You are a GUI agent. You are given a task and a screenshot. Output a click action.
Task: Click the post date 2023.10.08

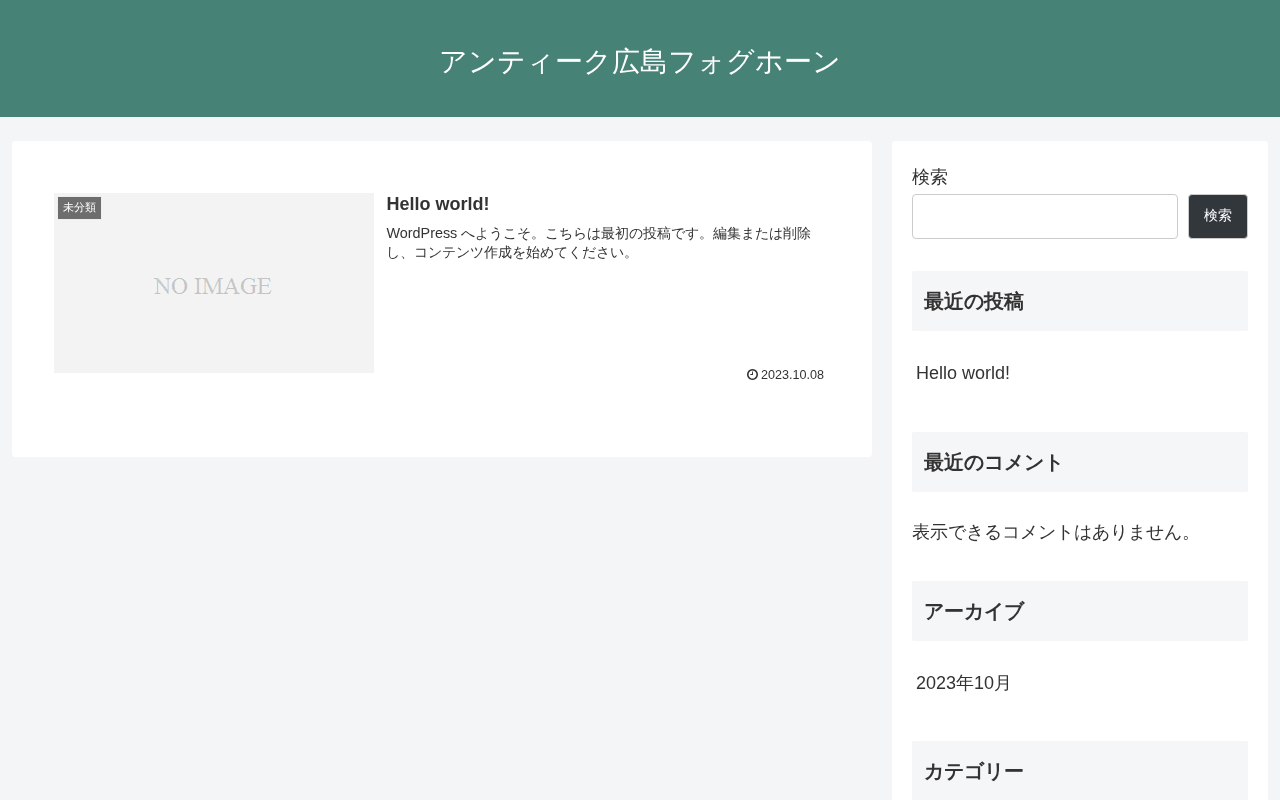pyautogui.click(x=792, y=375)
